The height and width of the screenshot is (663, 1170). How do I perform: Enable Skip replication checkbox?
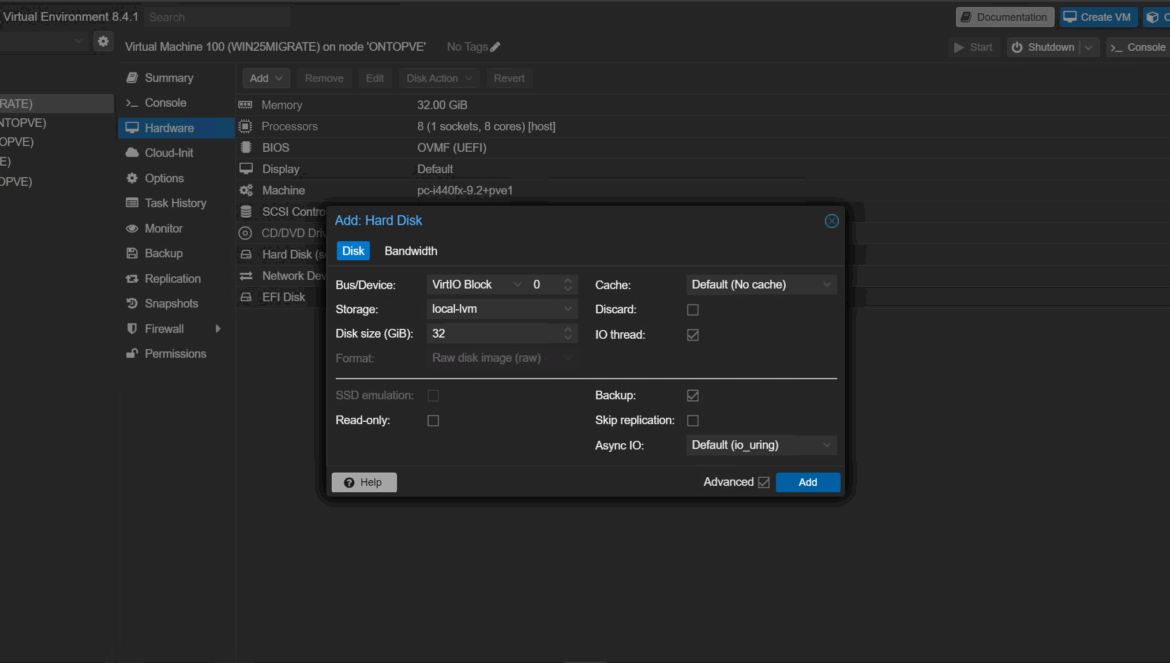coord(692,421)
